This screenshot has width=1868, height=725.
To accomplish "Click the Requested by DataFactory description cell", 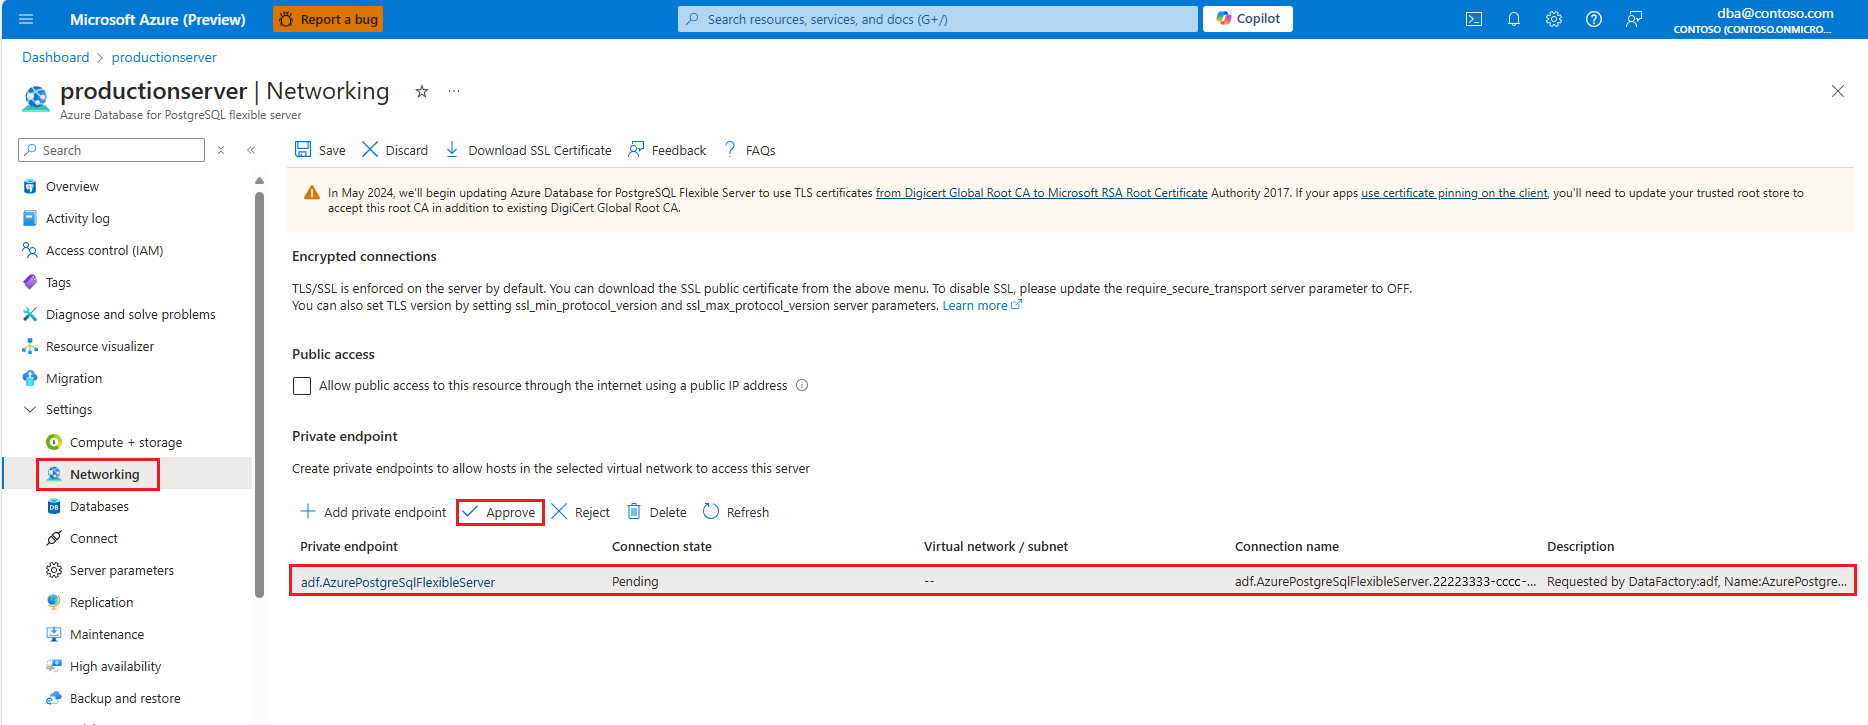I will (x=1697, y=581).
